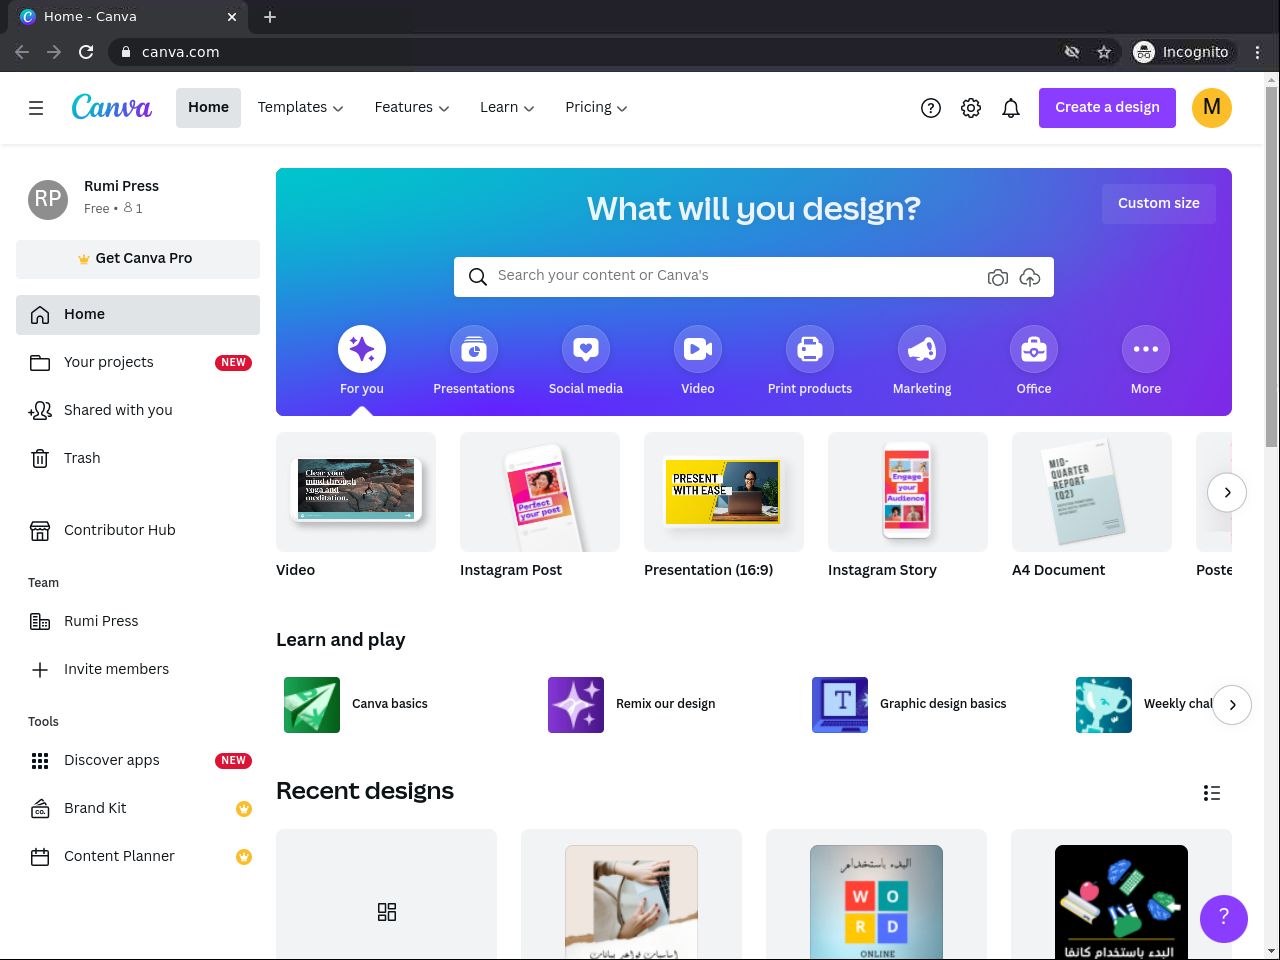Click the camera search icon
Viewport: 1280px width, 960px height.
pyautogui.click(x=997, y=277)
